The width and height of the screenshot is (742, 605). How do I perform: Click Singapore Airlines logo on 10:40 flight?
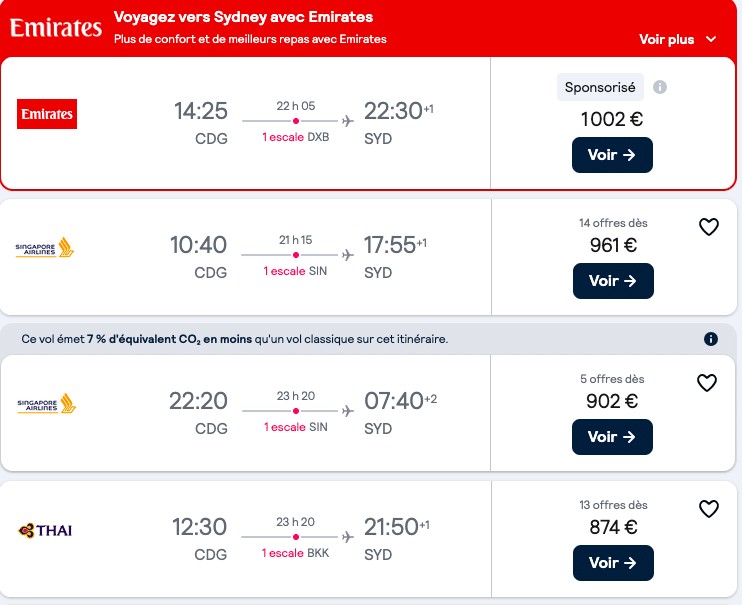coord(44,248)
